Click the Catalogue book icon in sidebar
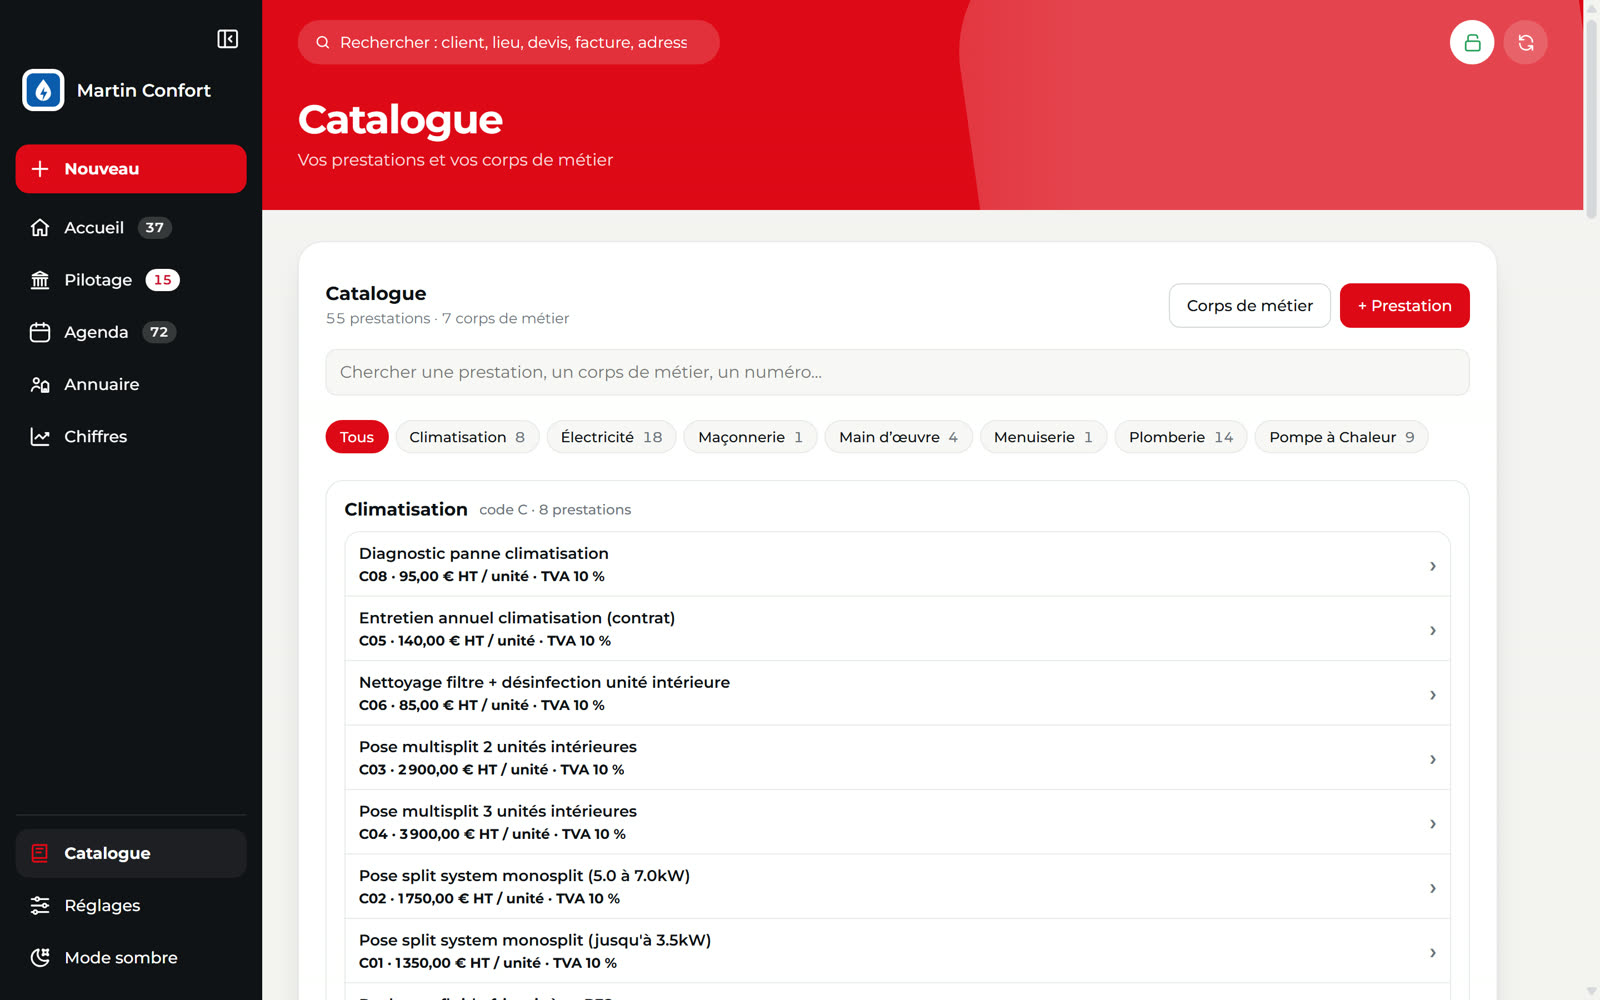The width and height of the screenshot is (1600, 1000). (40, 853)
